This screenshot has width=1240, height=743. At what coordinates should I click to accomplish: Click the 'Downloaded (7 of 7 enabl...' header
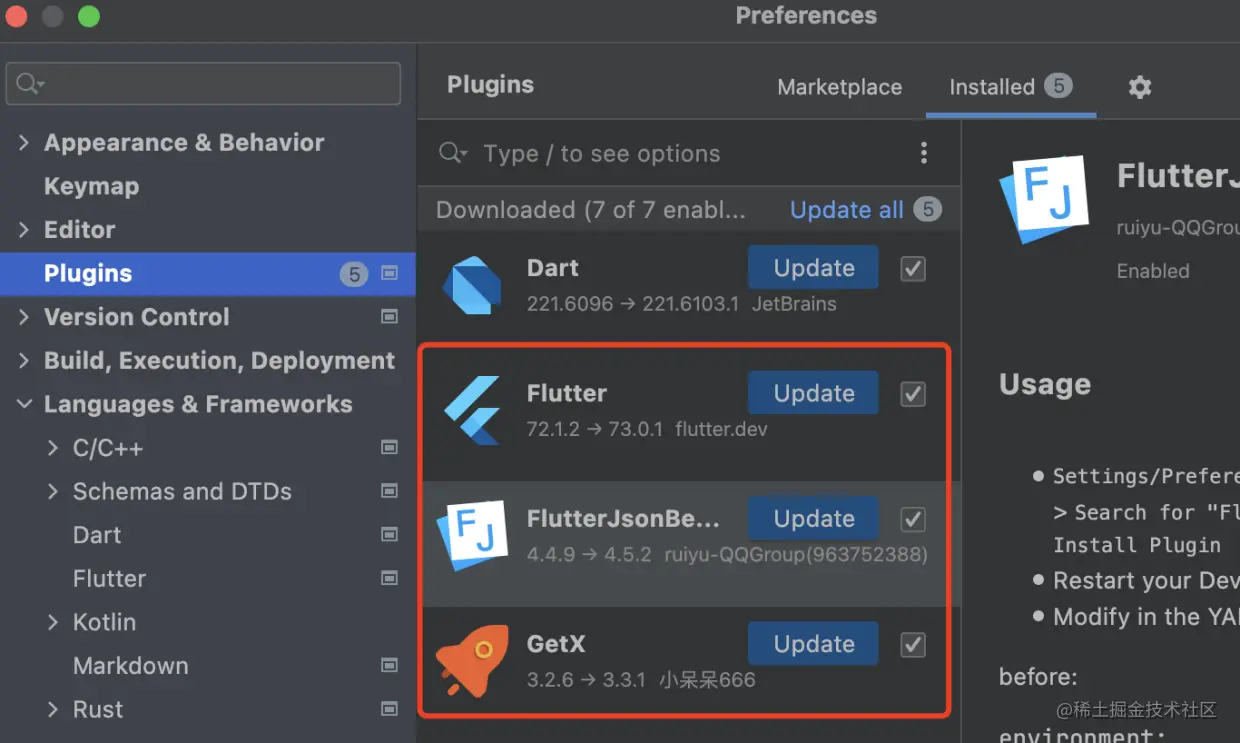click(x=591, y=210)
